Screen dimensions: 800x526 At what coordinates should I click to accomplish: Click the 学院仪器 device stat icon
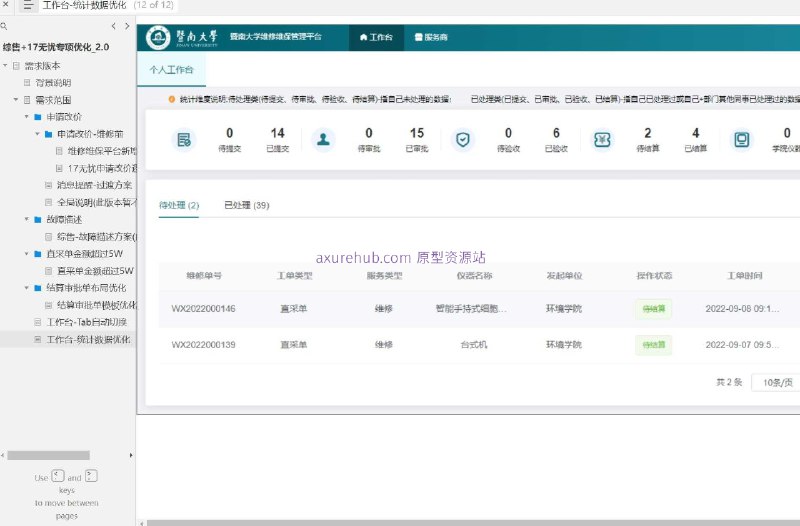741,139
